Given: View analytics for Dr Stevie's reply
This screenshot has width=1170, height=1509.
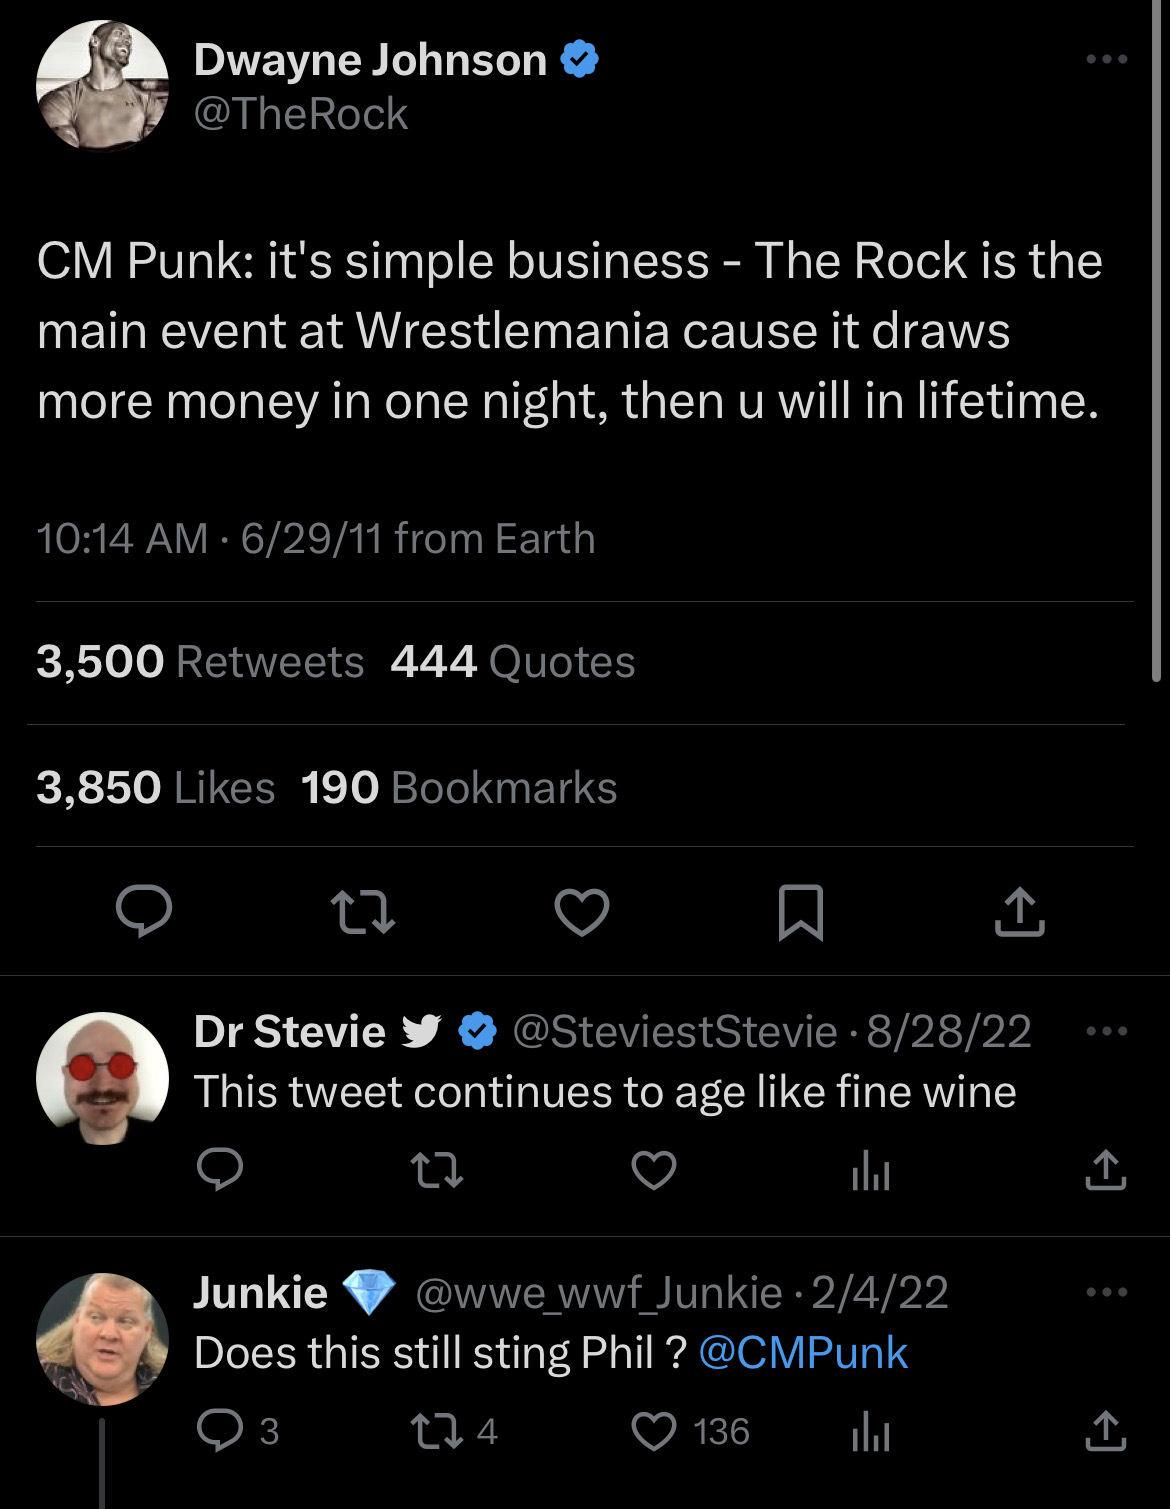Looking at the screenshot, I should click(x=870, y=1170).
